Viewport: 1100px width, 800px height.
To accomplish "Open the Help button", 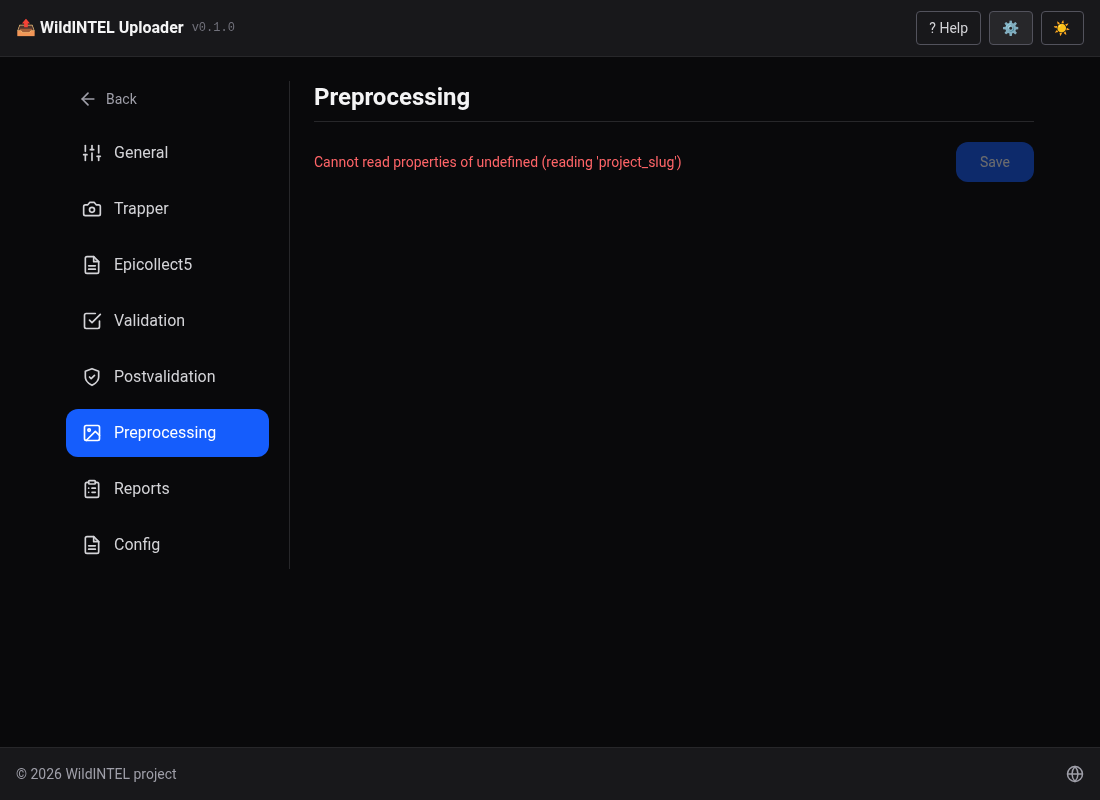I will point(948,28).
